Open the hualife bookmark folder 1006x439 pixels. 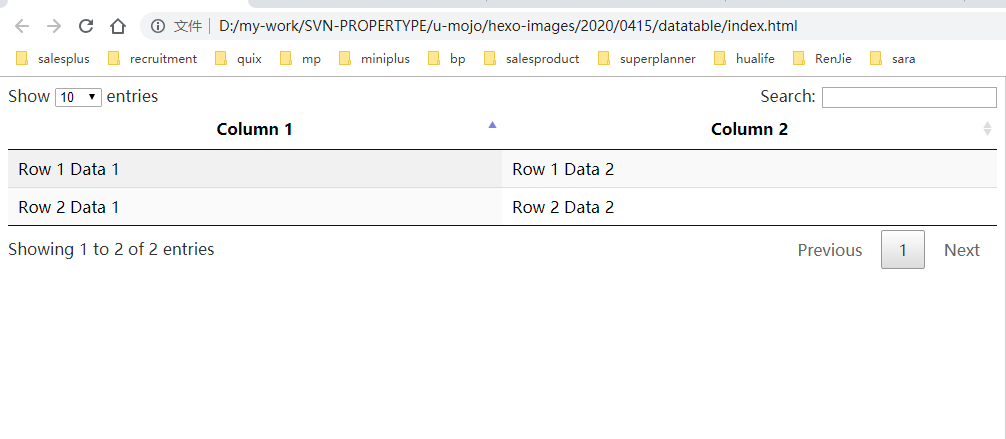click(x=745, y=59)
